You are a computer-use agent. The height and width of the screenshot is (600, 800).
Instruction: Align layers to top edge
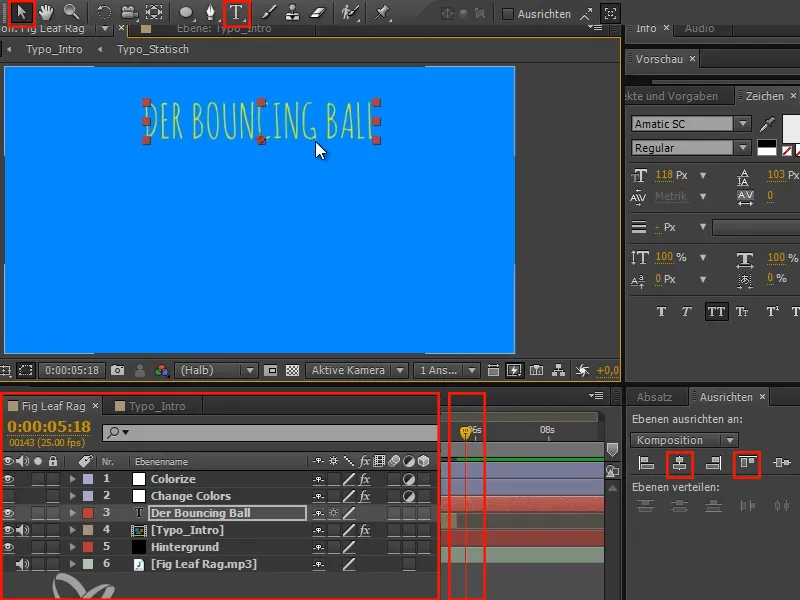tap(747, 463)
